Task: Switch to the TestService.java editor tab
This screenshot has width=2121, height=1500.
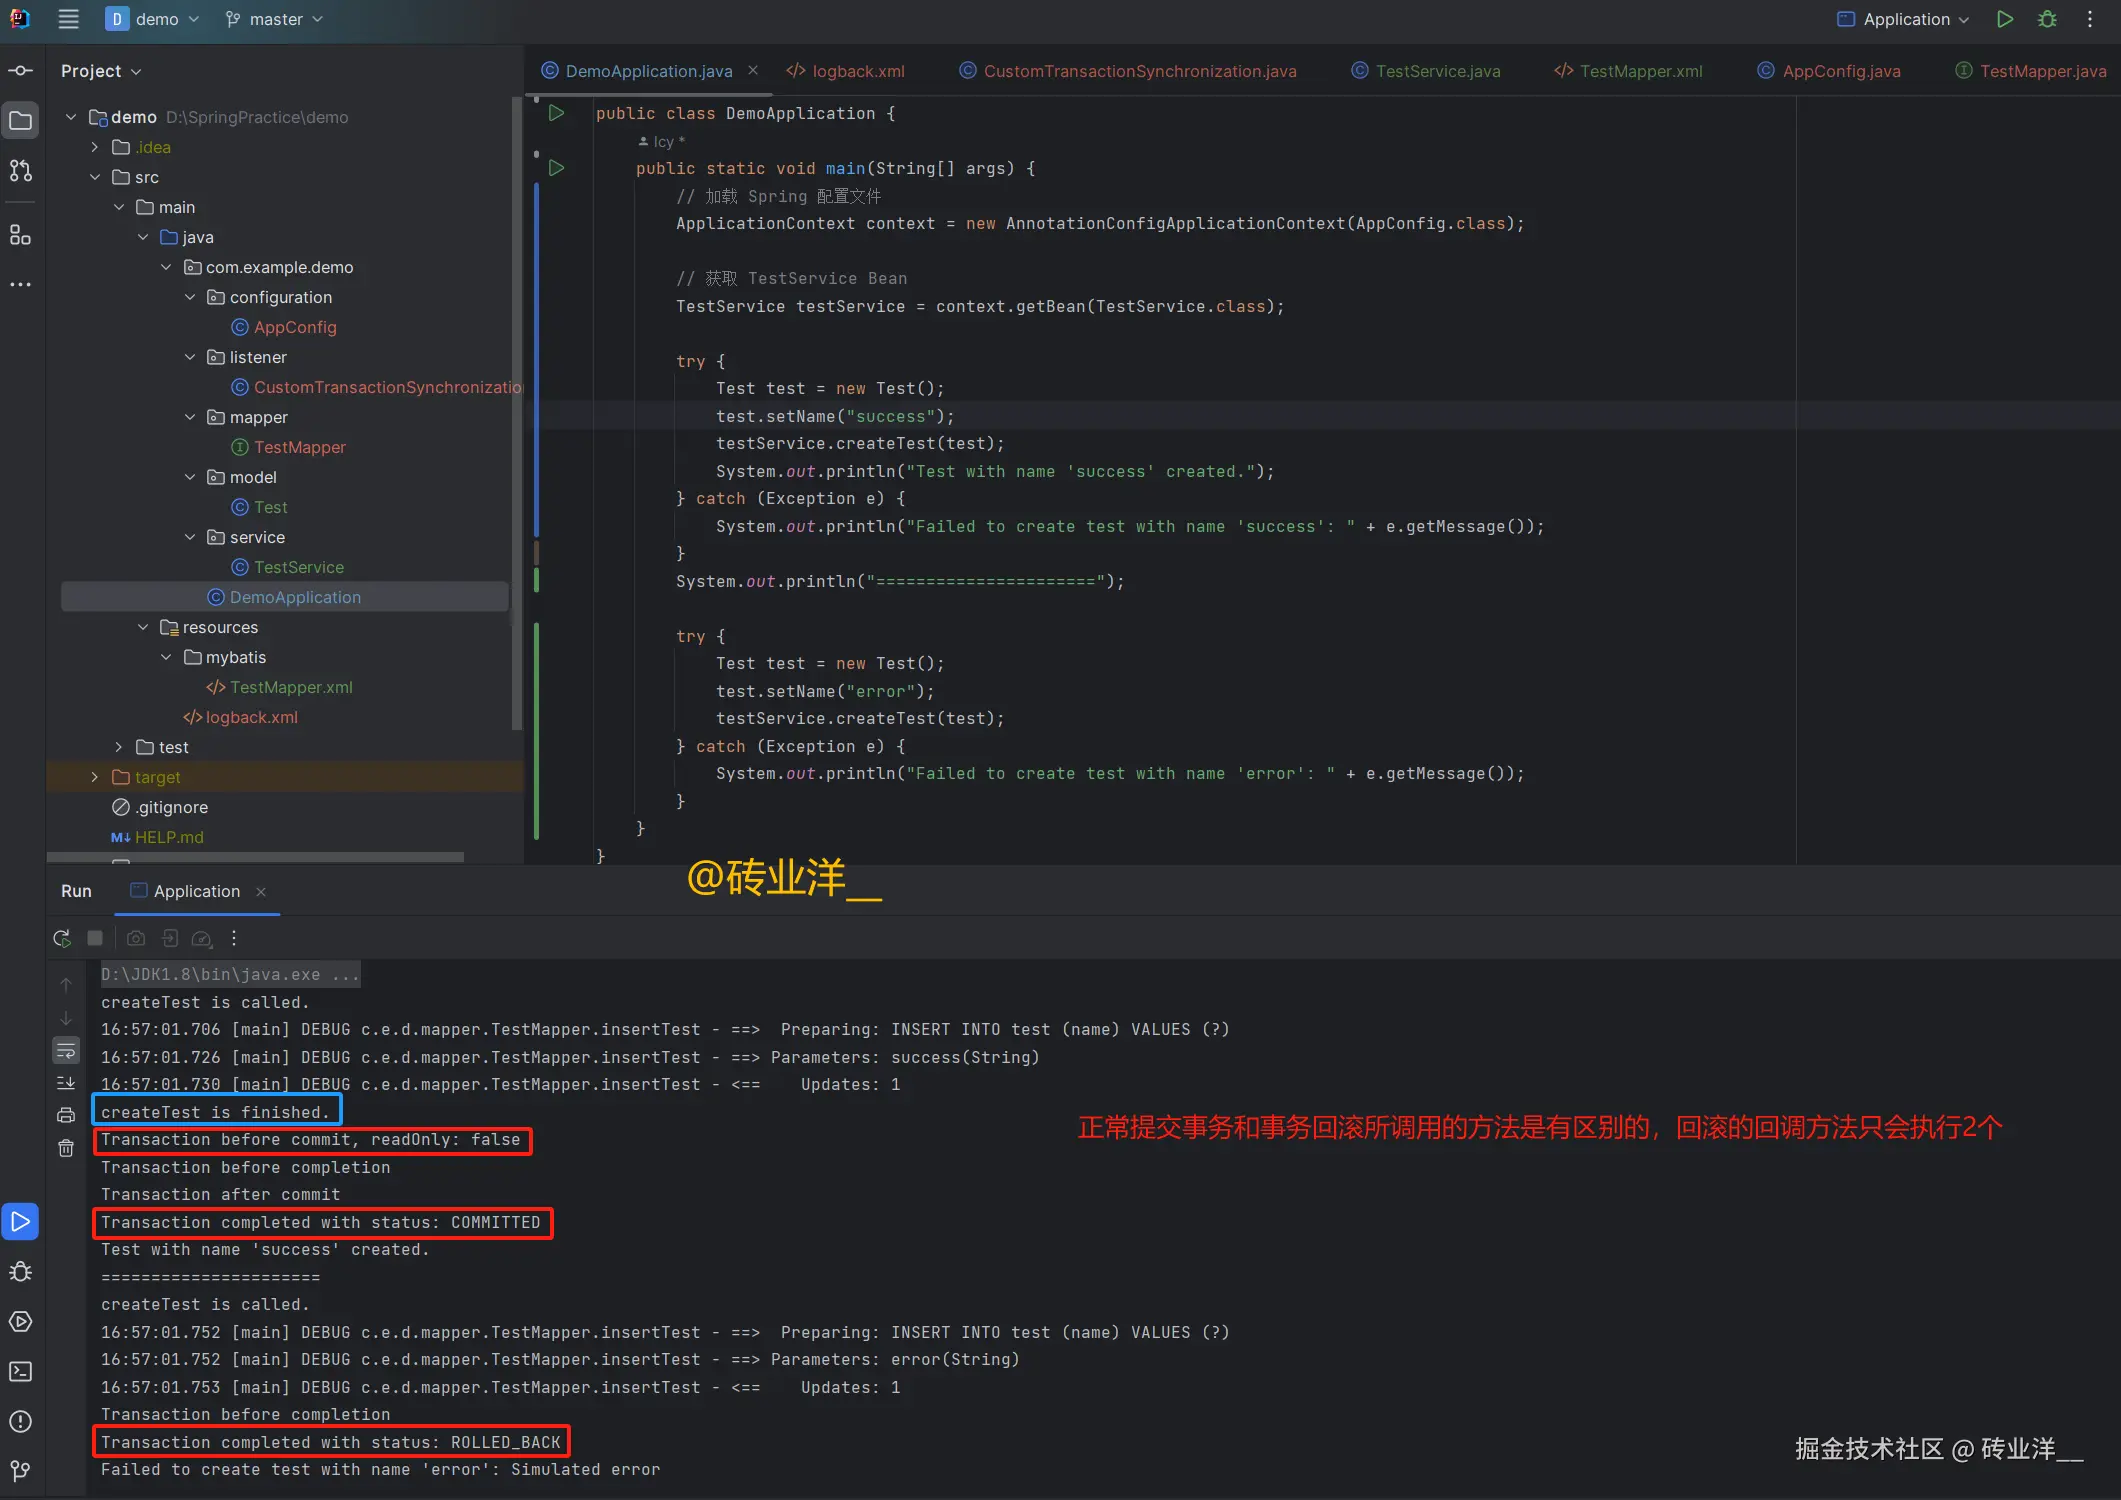Action: pyautogui.click(x=1436, y=71)
